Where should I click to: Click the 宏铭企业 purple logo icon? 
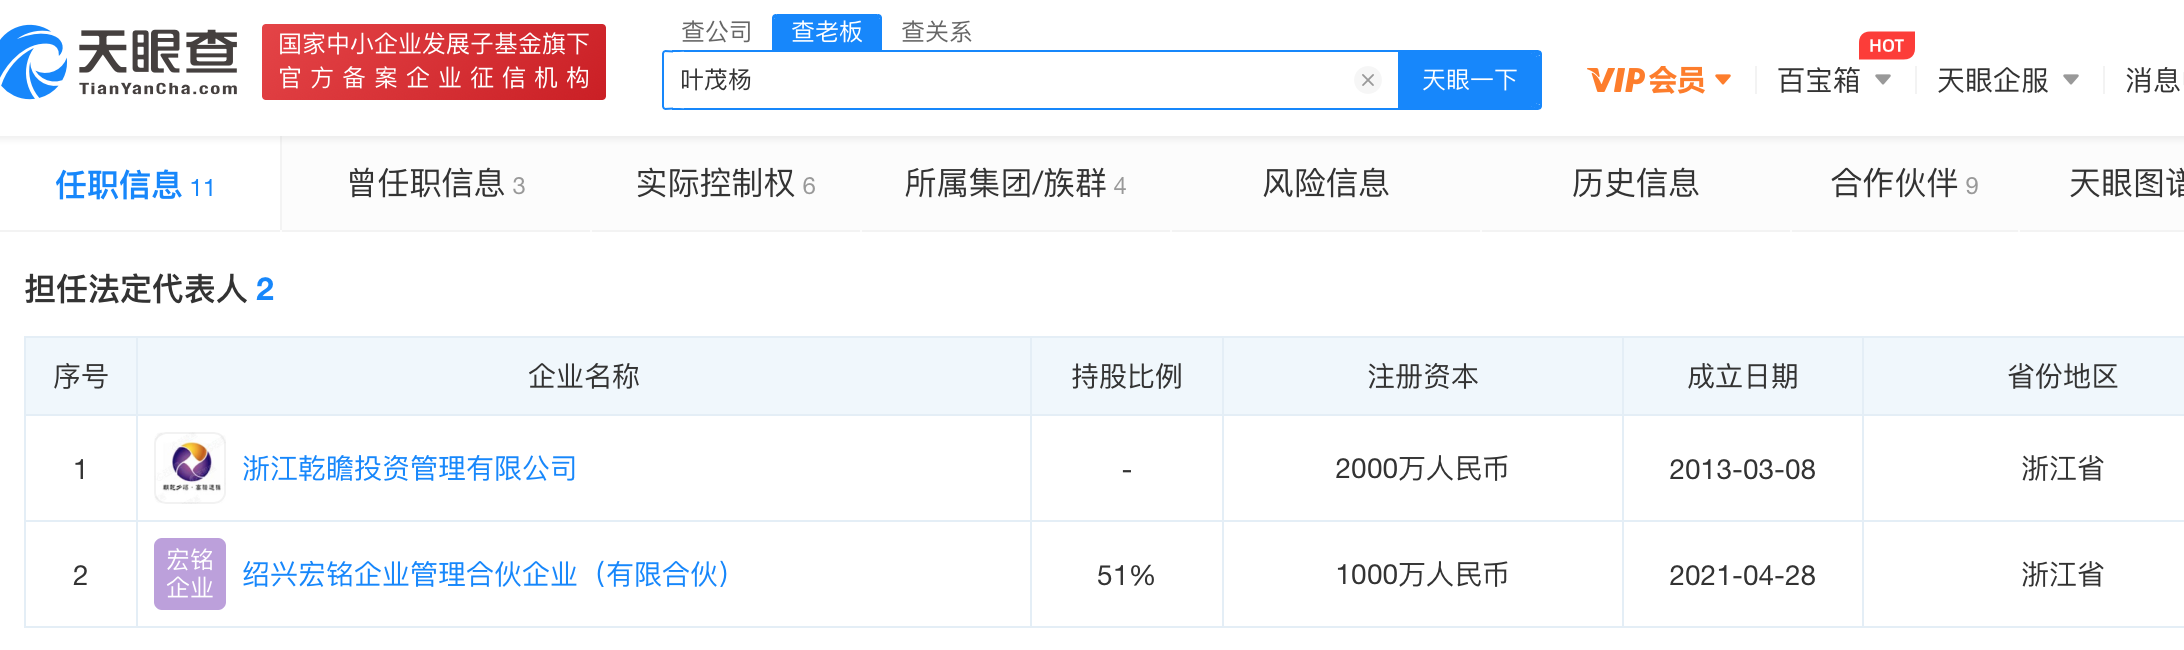coord(190,574)
